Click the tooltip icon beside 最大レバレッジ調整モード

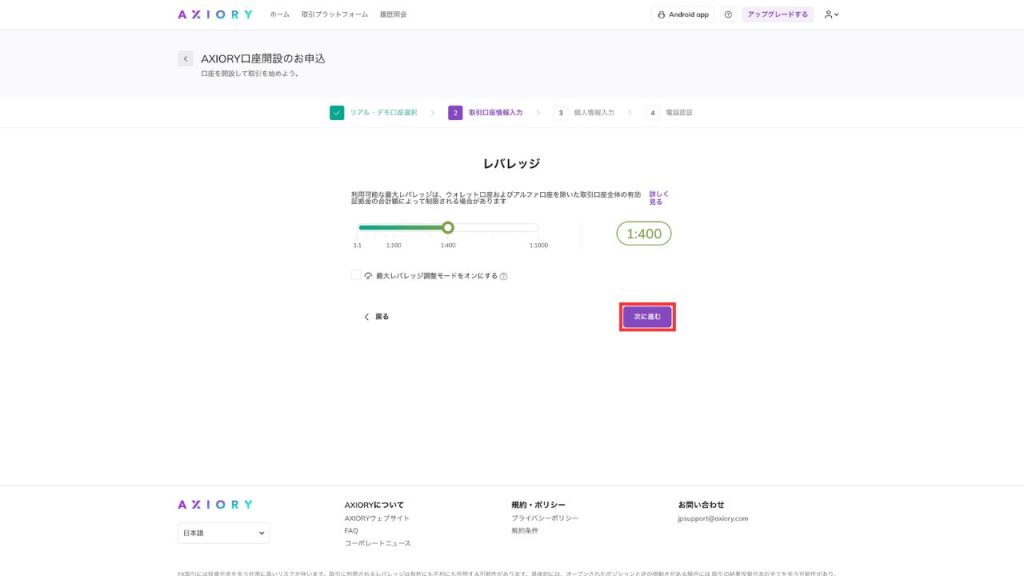point(504,274)
